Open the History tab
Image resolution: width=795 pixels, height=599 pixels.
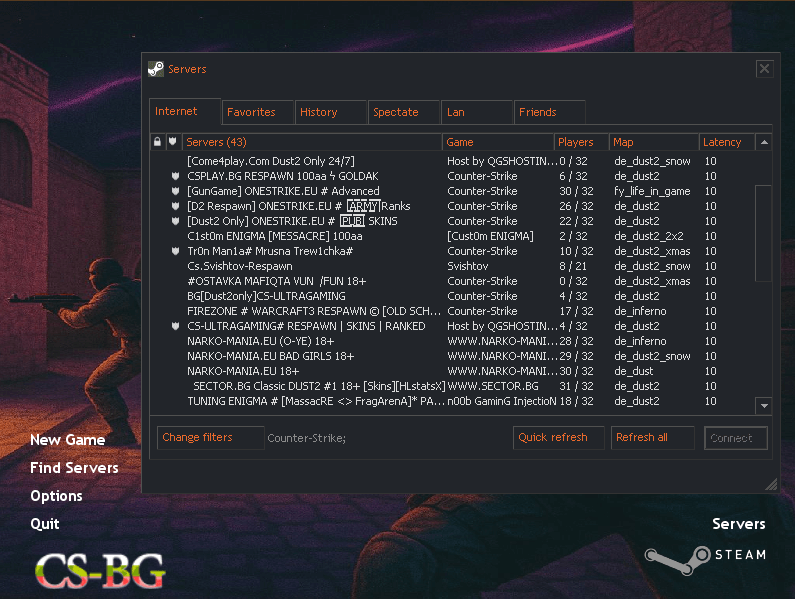(x=331, y=112)
